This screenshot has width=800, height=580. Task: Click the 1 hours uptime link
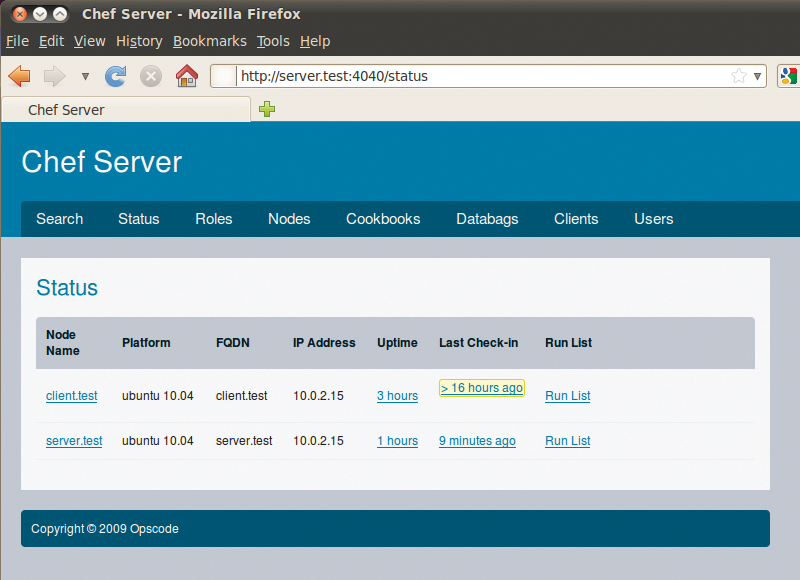(x=397, y=441)
